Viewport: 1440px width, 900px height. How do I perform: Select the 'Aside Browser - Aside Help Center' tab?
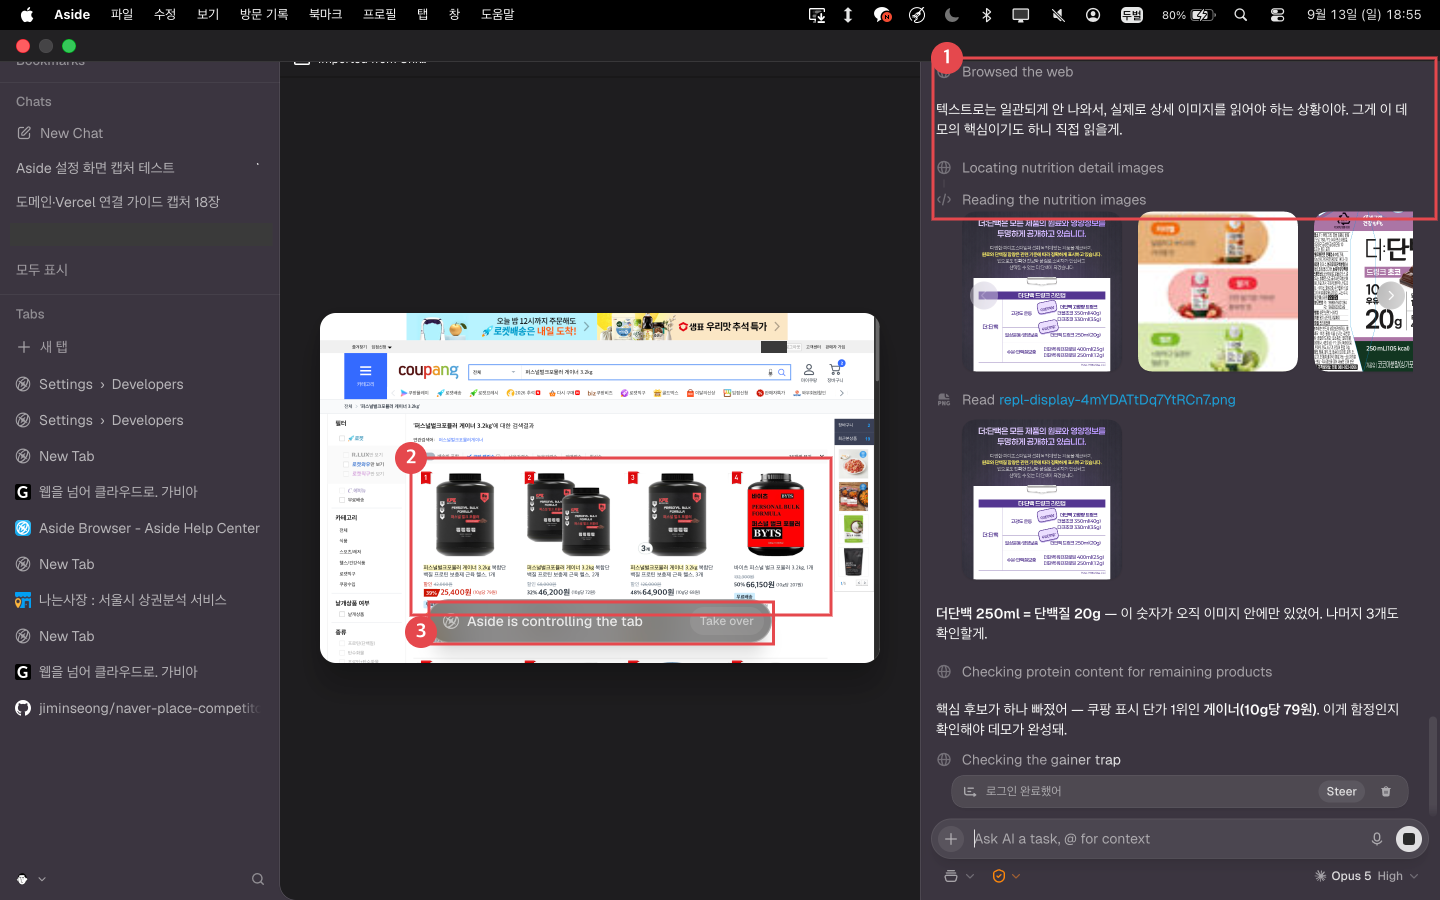click(138, 528)
